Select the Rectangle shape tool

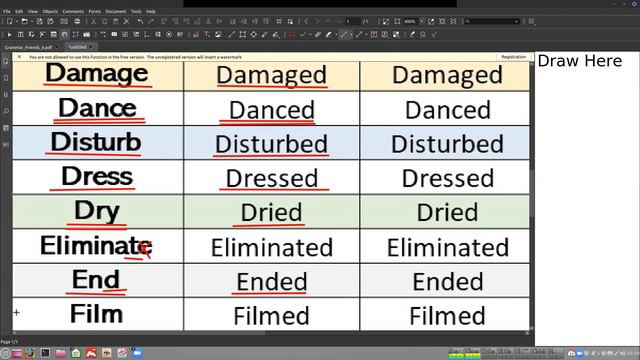(242, 35)
